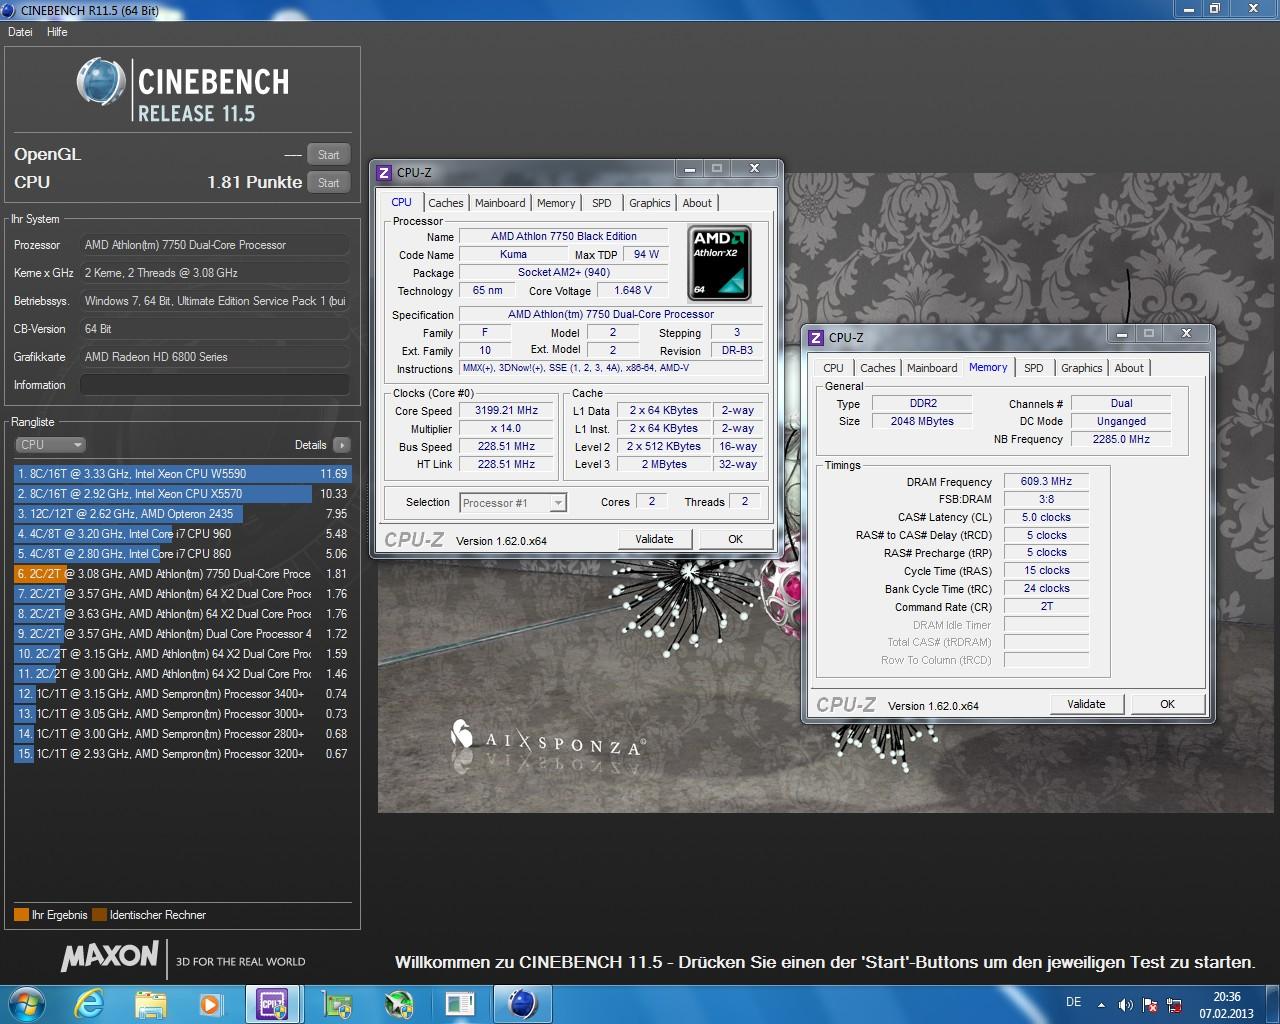Select About tab in CPU-Z CPU window
1280x1024 pixels.
point(697,203)
